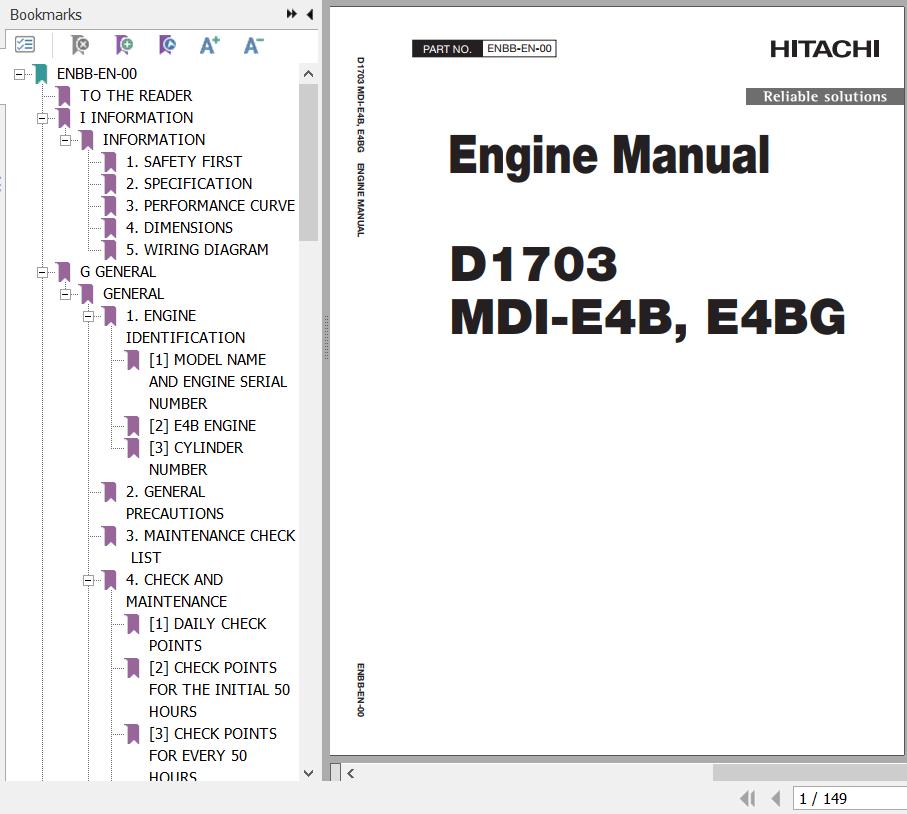Click the Reliable solutions banner
This screenshot has width=907, height=814.
click(x=824, y=96)
